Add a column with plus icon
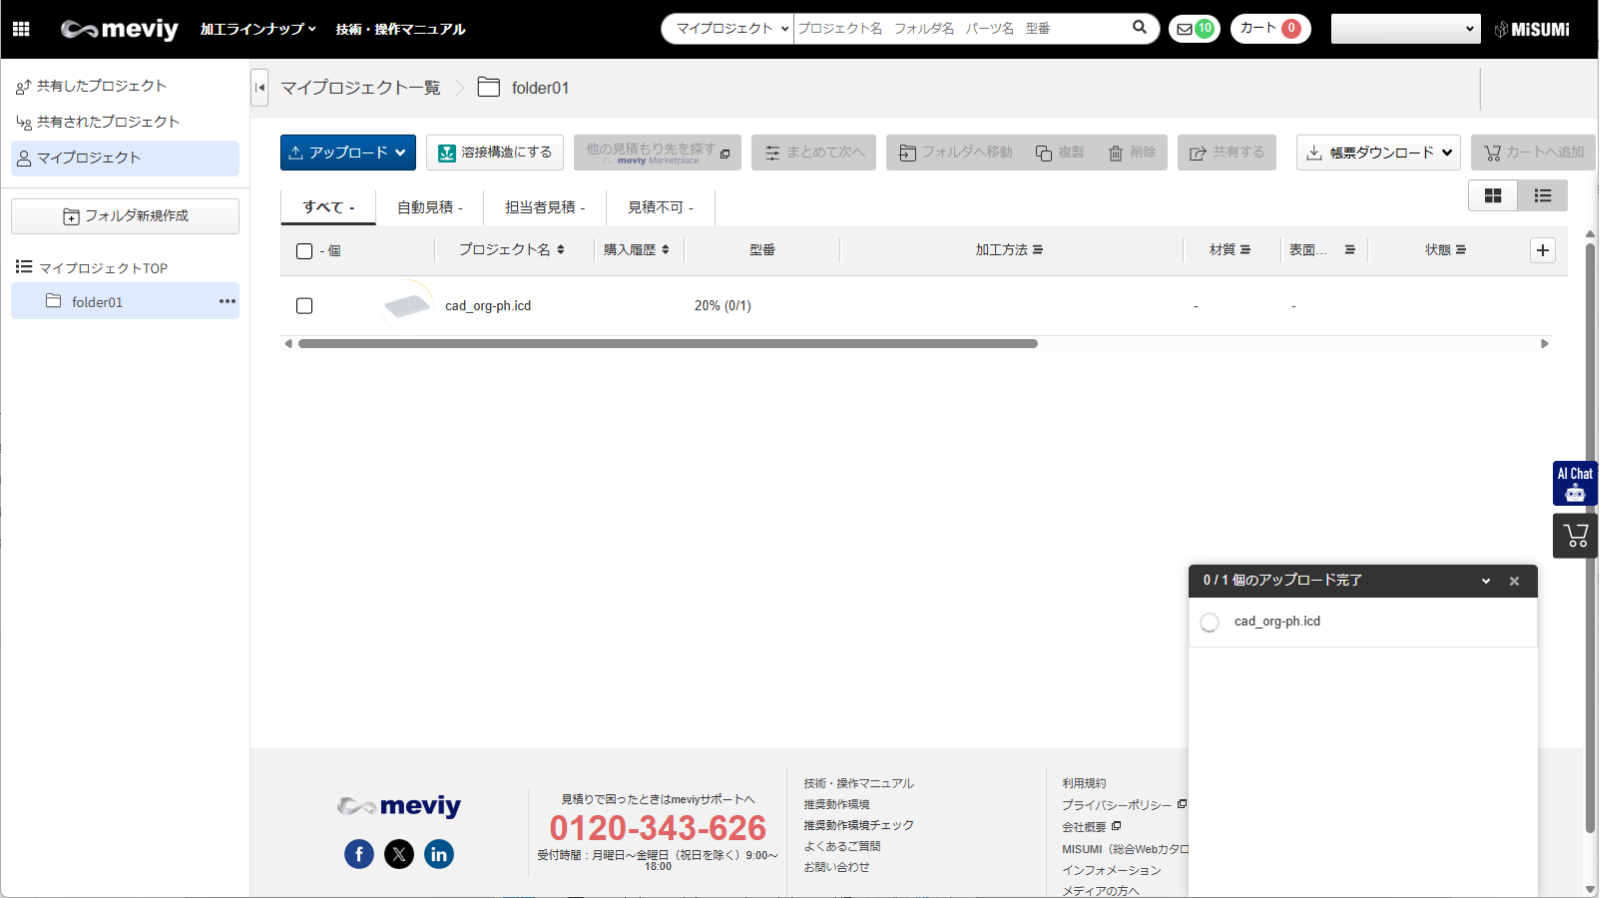Screen dimensions: 1600x898 [x=1542, y=250]
